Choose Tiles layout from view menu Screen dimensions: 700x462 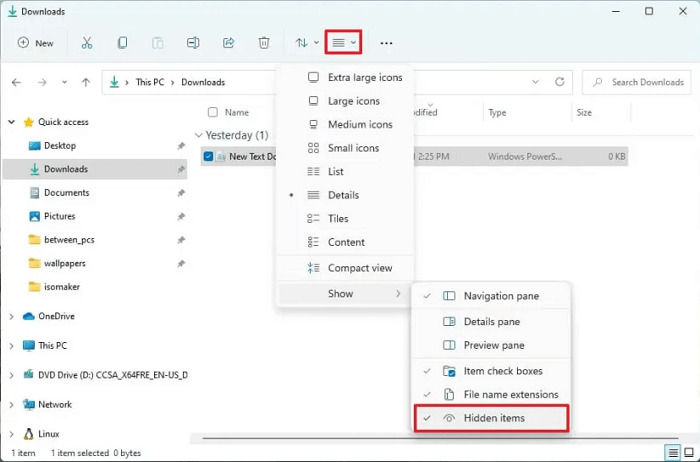coord(338,219)
